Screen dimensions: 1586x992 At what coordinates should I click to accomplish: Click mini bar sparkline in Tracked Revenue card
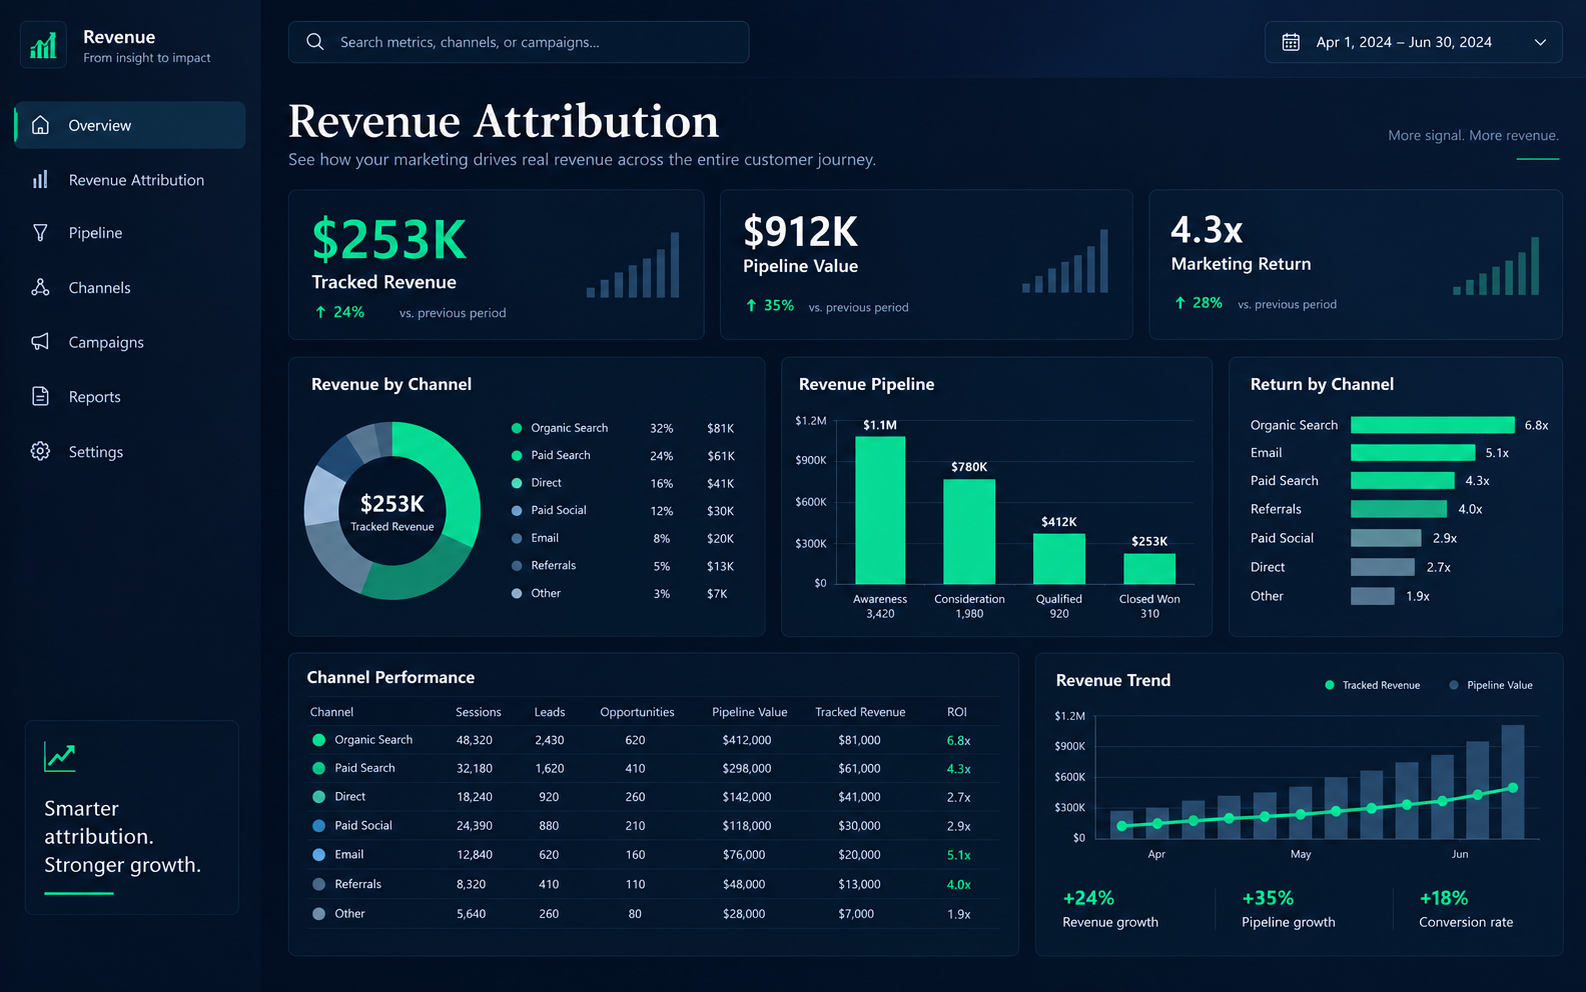[633, 265]
